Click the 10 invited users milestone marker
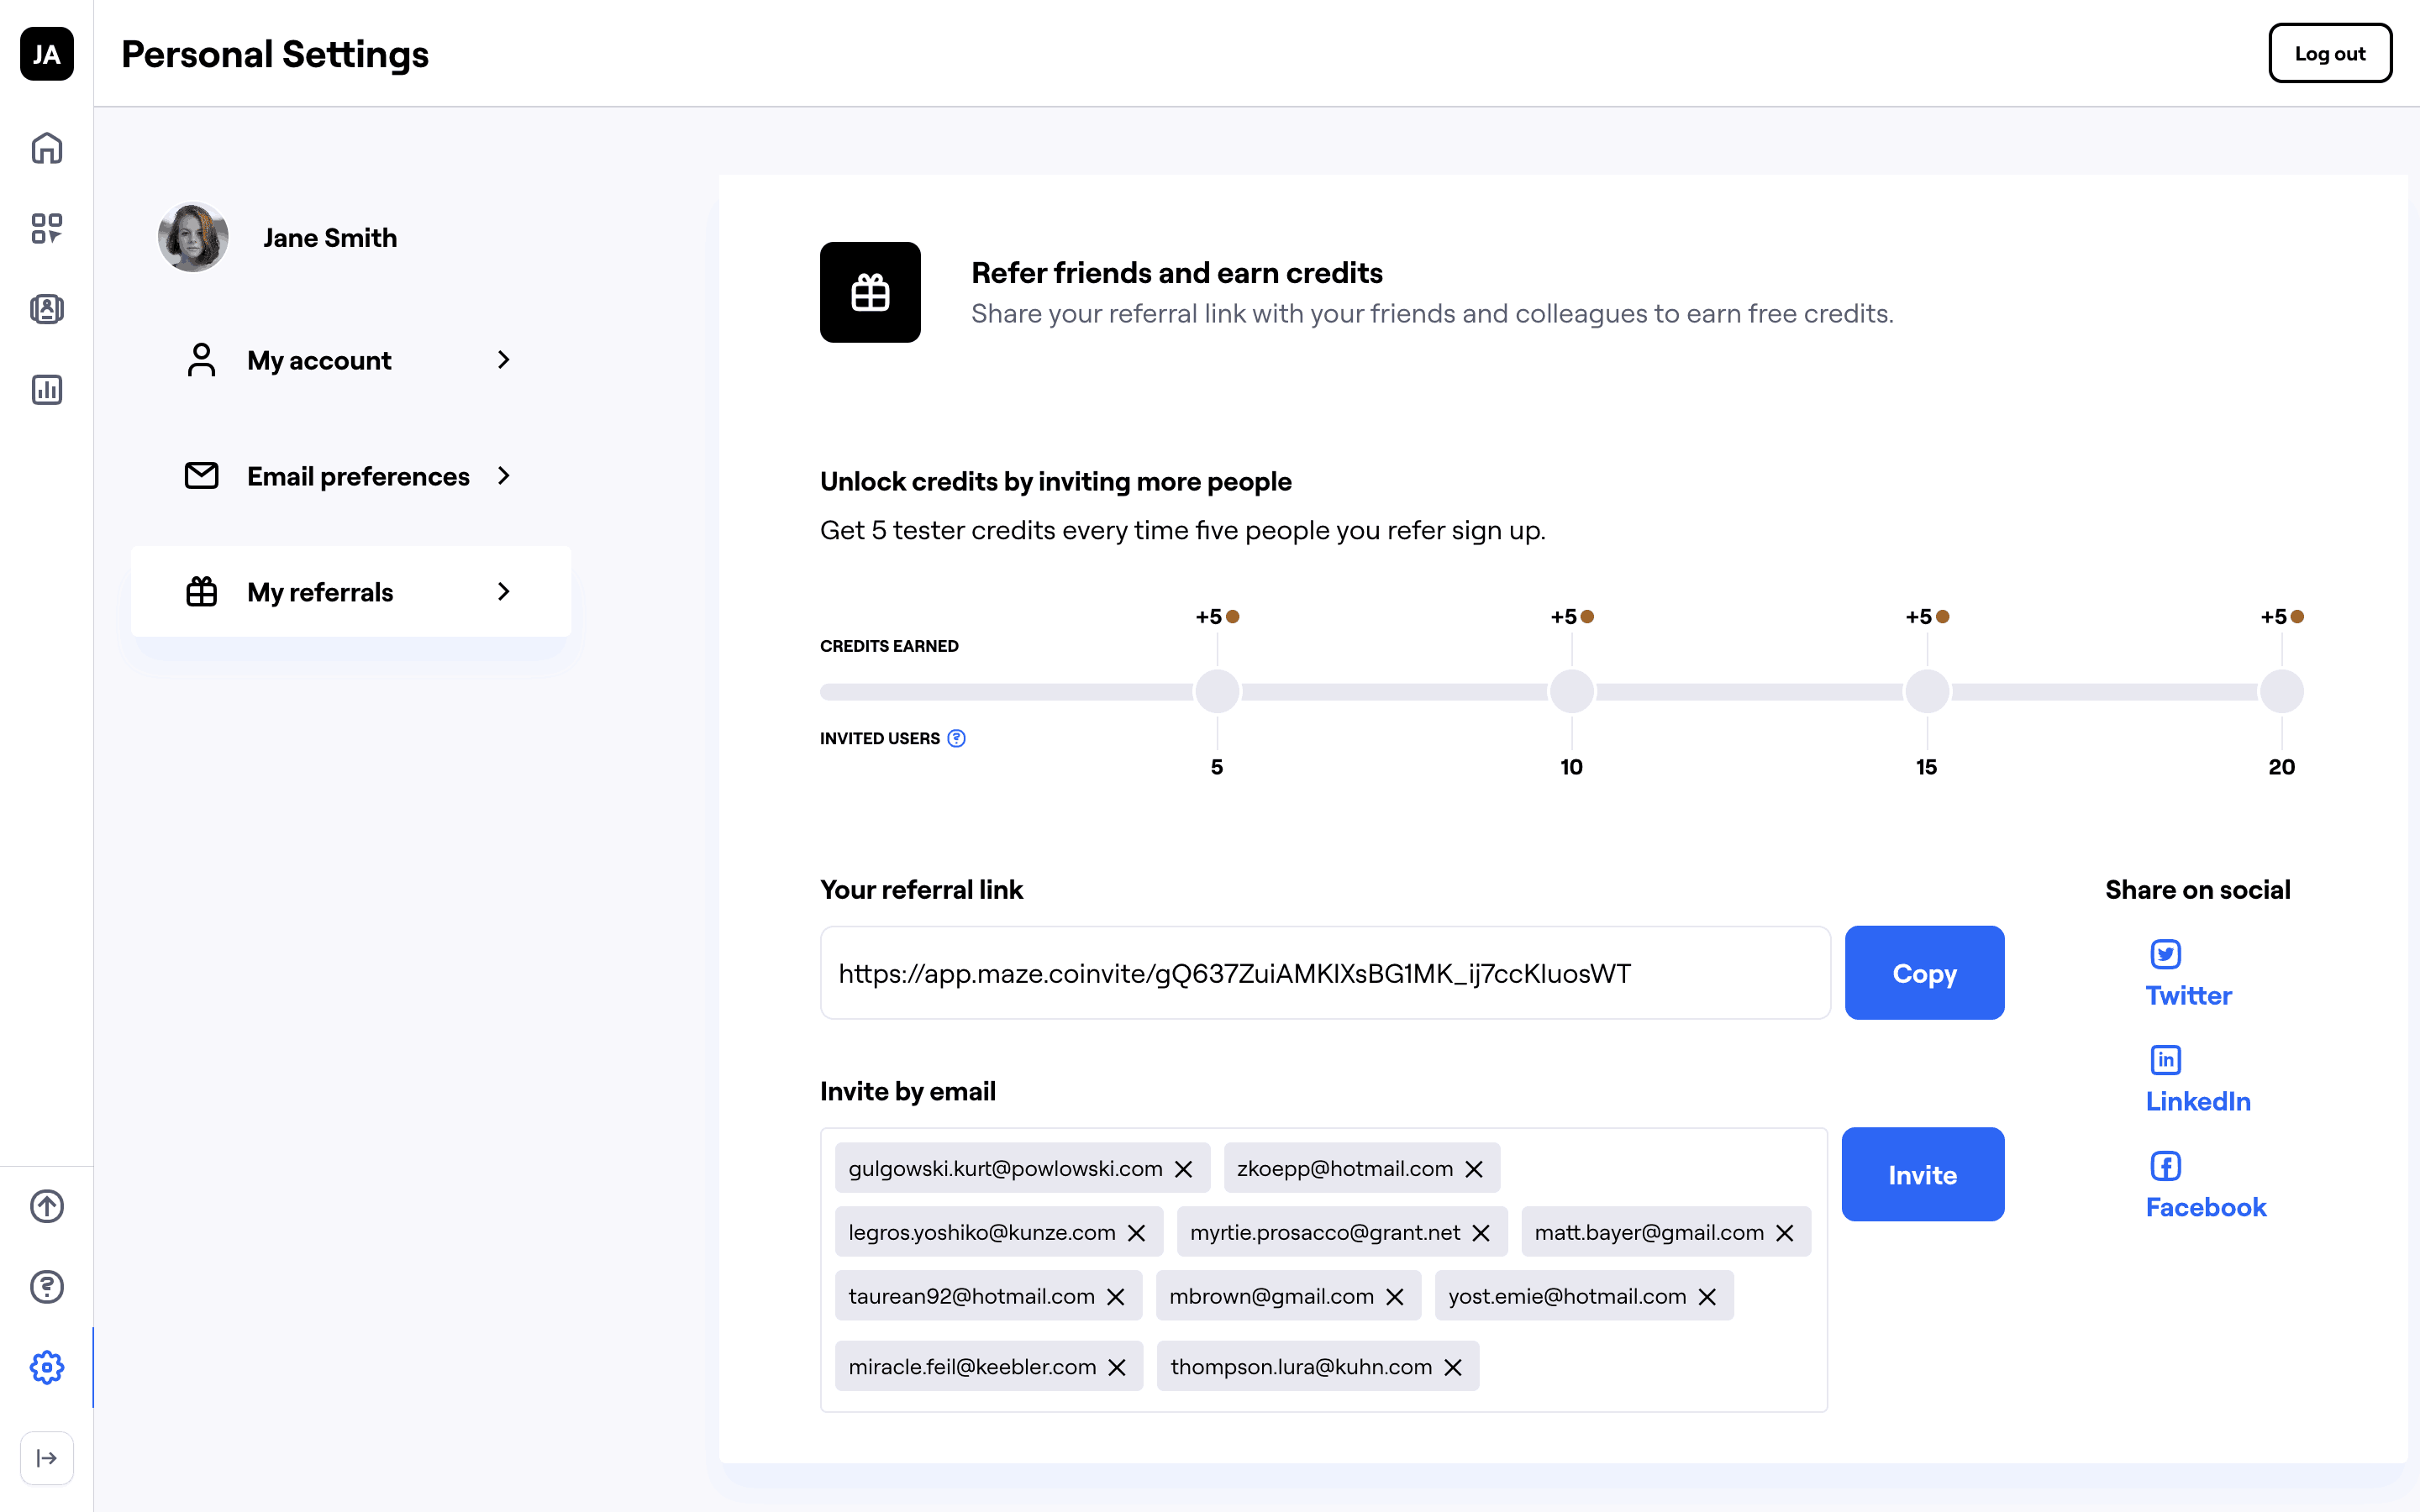 pos(1571,692)
